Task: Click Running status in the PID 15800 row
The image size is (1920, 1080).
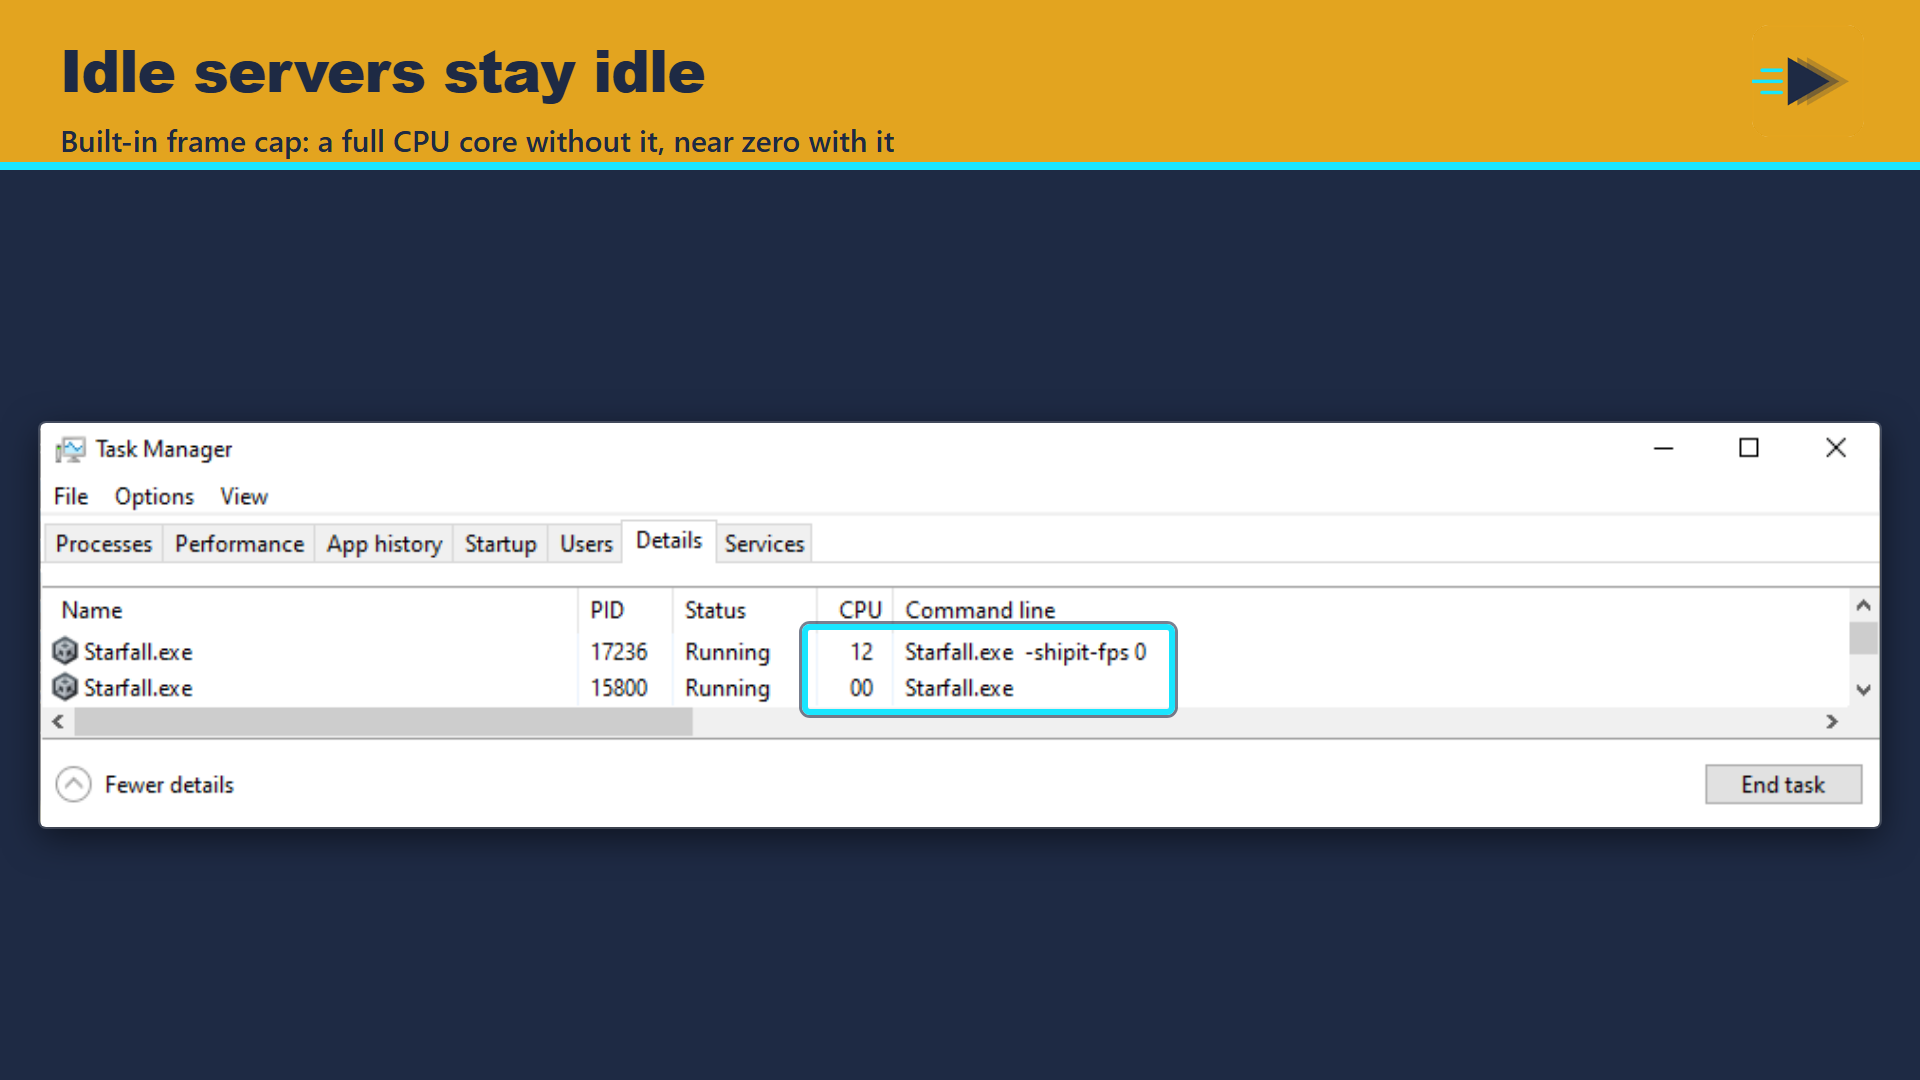Action: pyautogui.click(x=727, y=688)
